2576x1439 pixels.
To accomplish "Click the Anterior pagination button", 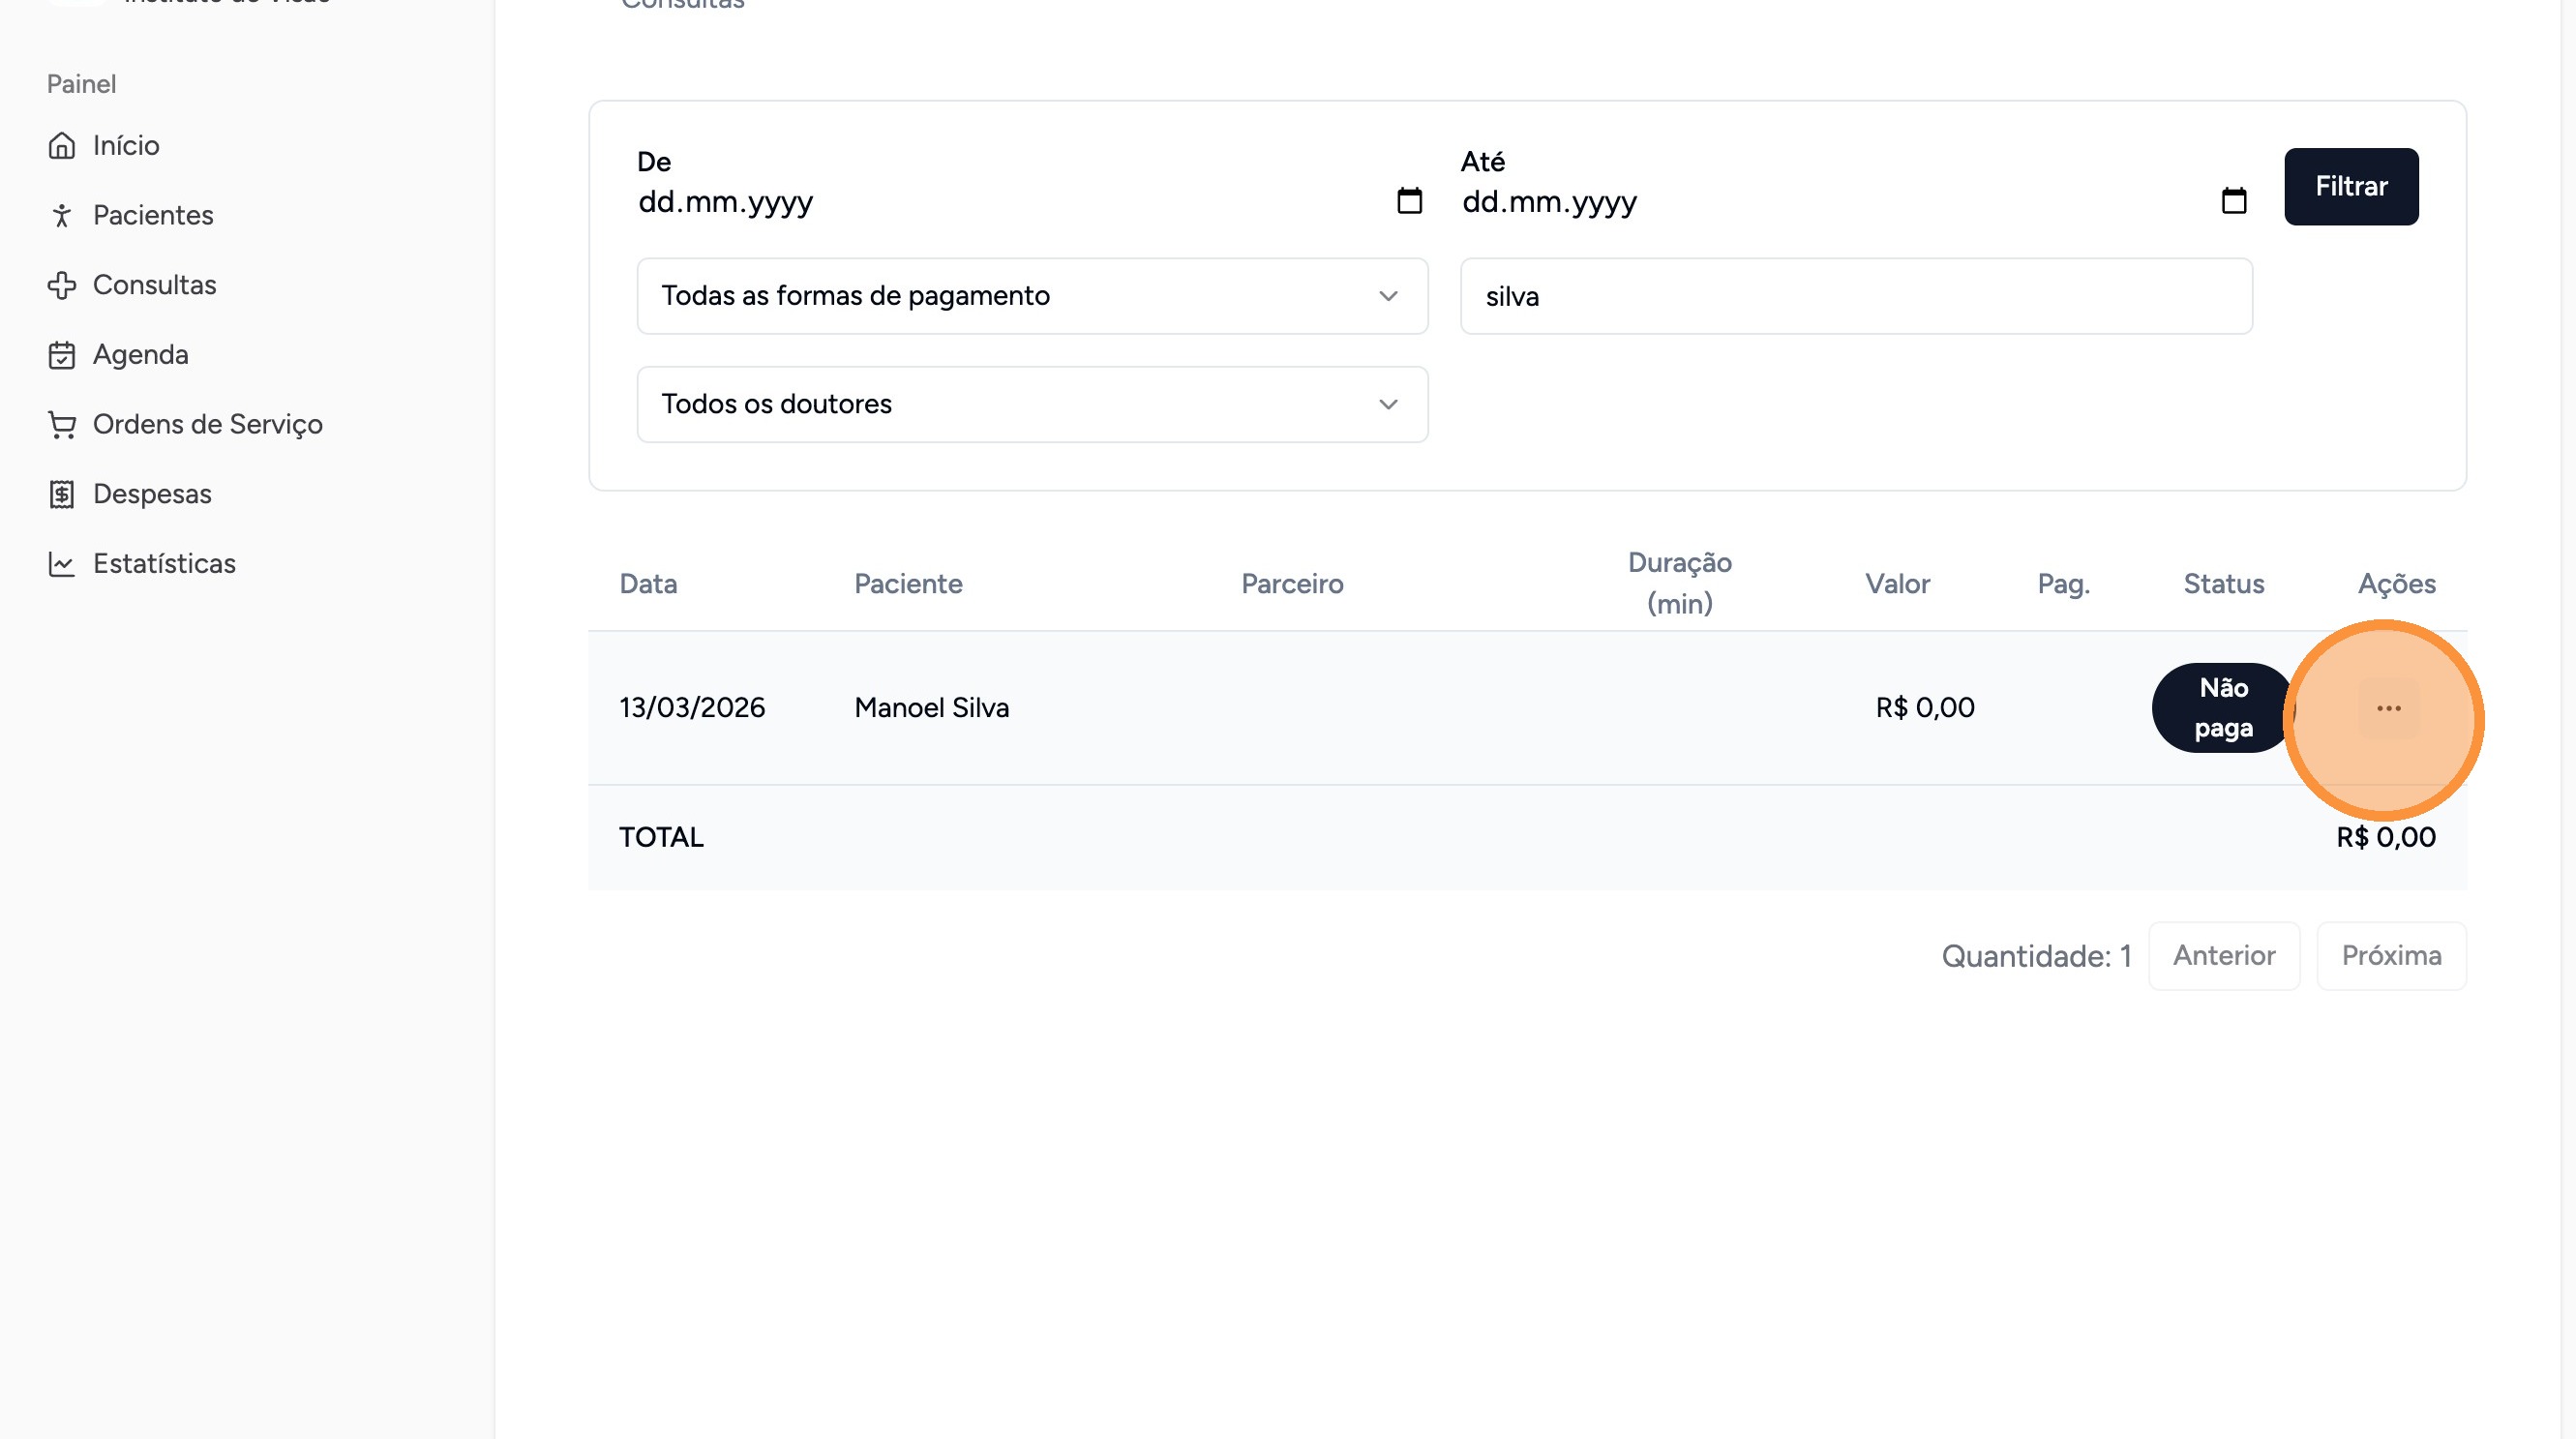I will pos(2223,956).
